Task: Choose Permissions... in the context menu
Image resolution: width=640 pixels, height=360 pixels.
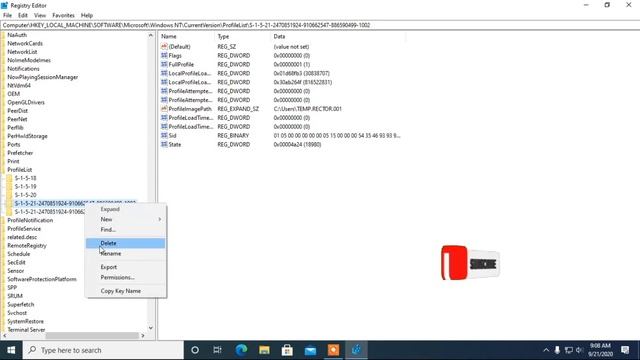Action: 125,278
